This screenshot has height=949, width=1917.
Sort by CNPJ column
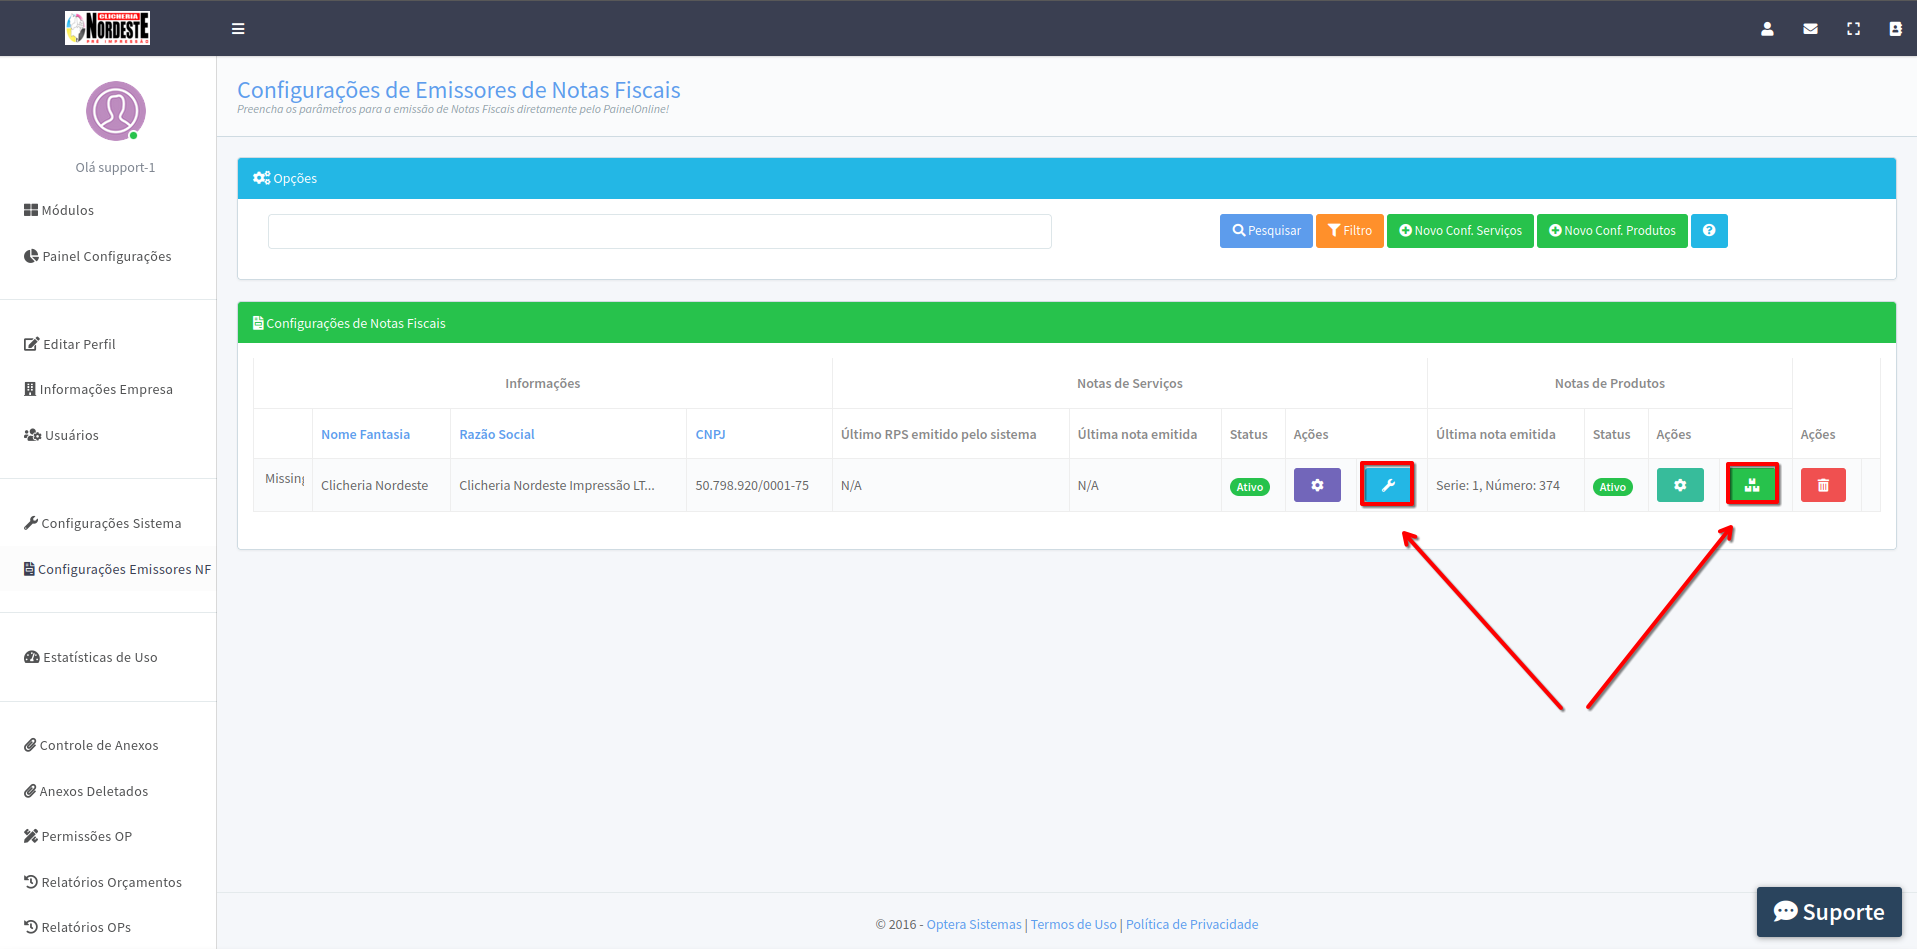pos(710,434)
